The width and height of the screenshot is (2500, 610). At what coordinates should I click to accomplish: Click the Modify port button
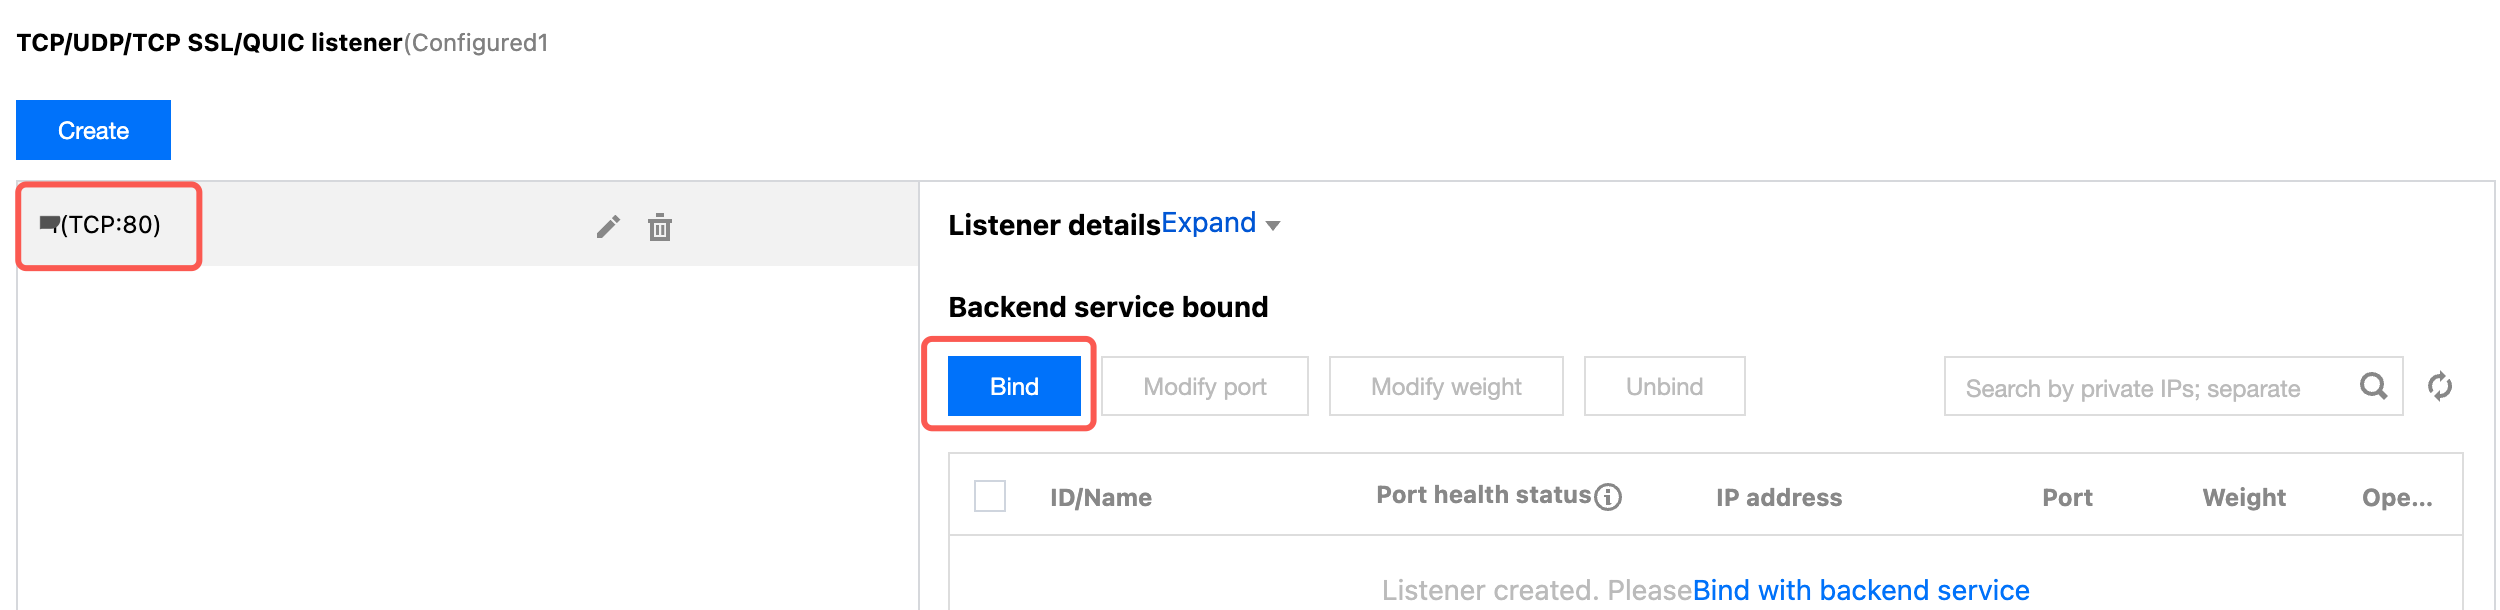[x=1205, y=387]
